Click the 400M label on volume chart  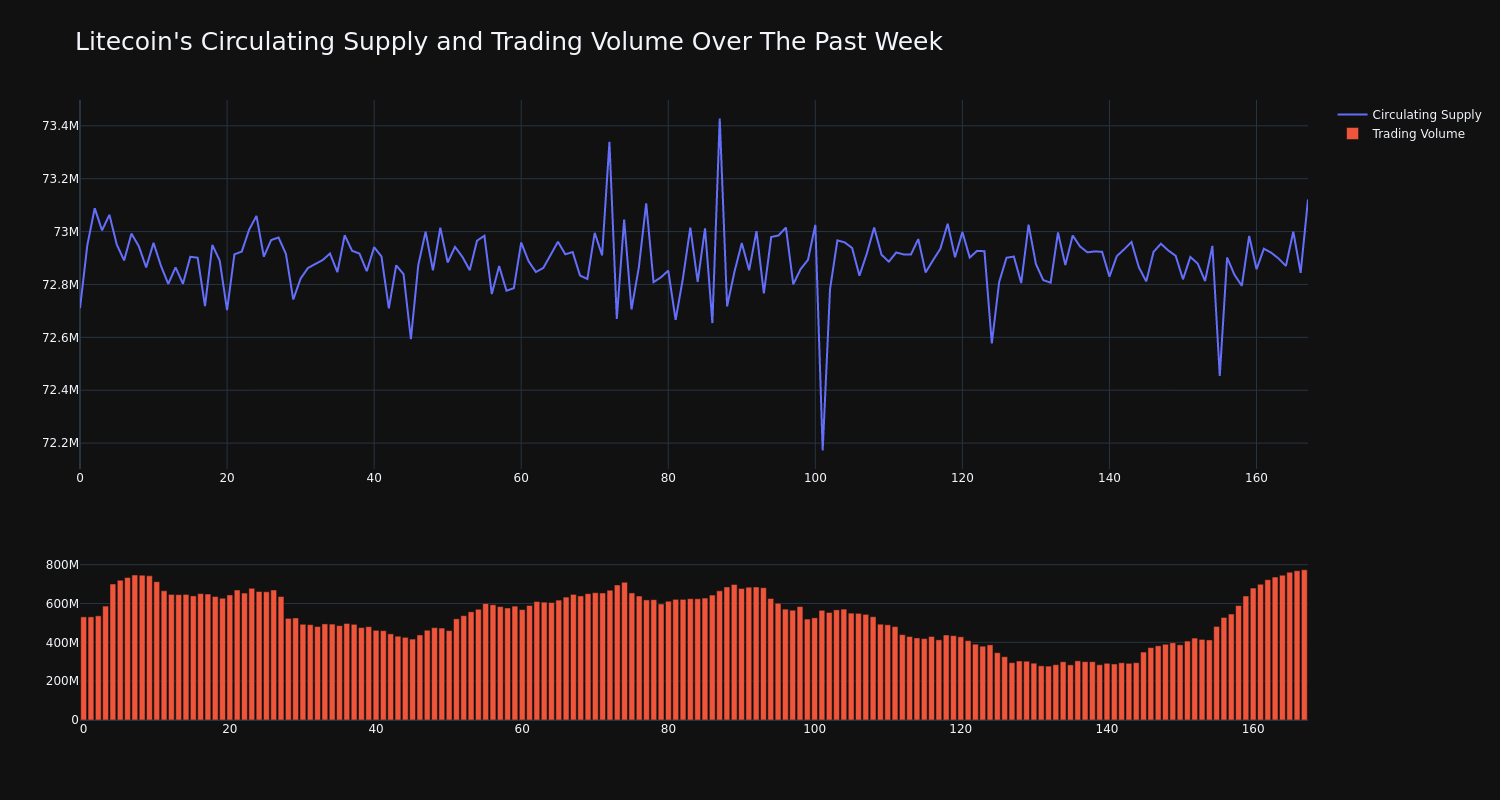pos(62,643)
